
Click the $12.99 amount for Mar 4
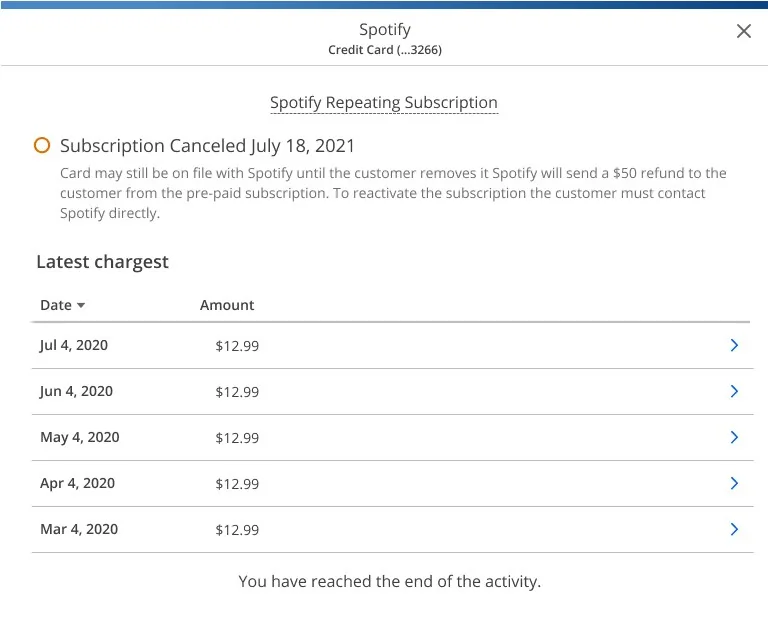(x=237, y=530)
